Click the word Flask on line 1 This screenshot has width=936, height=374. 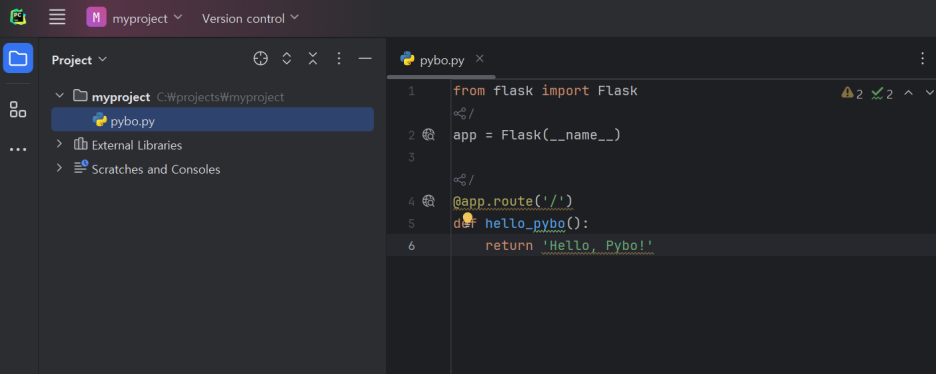[x=617, y=91]
